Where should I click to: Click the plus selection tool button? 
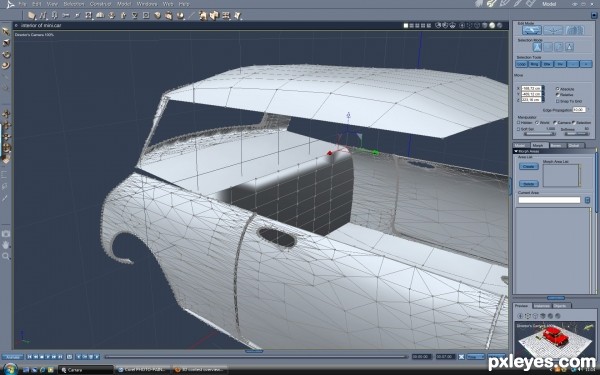(x=586, y=64)
